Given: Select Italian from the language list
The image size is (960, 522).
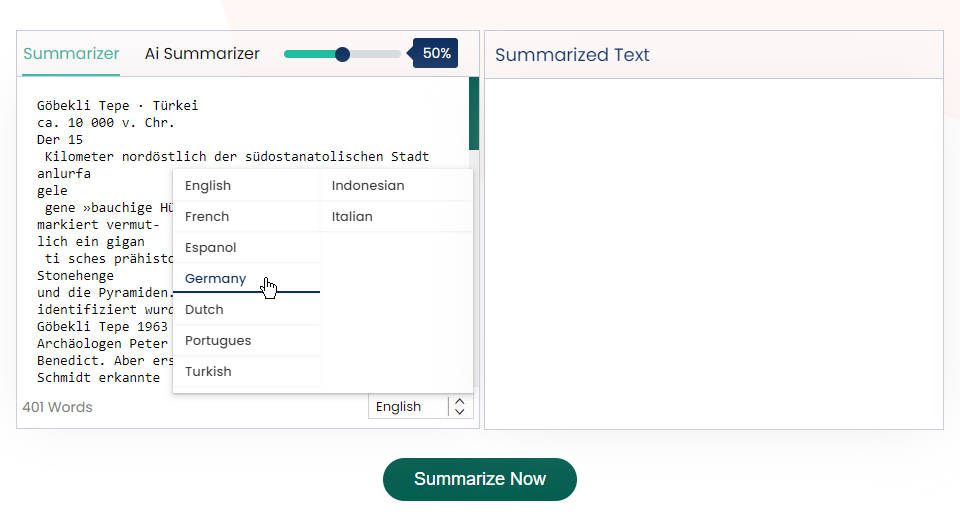Looking at the screenshot, I should (396, 217).
